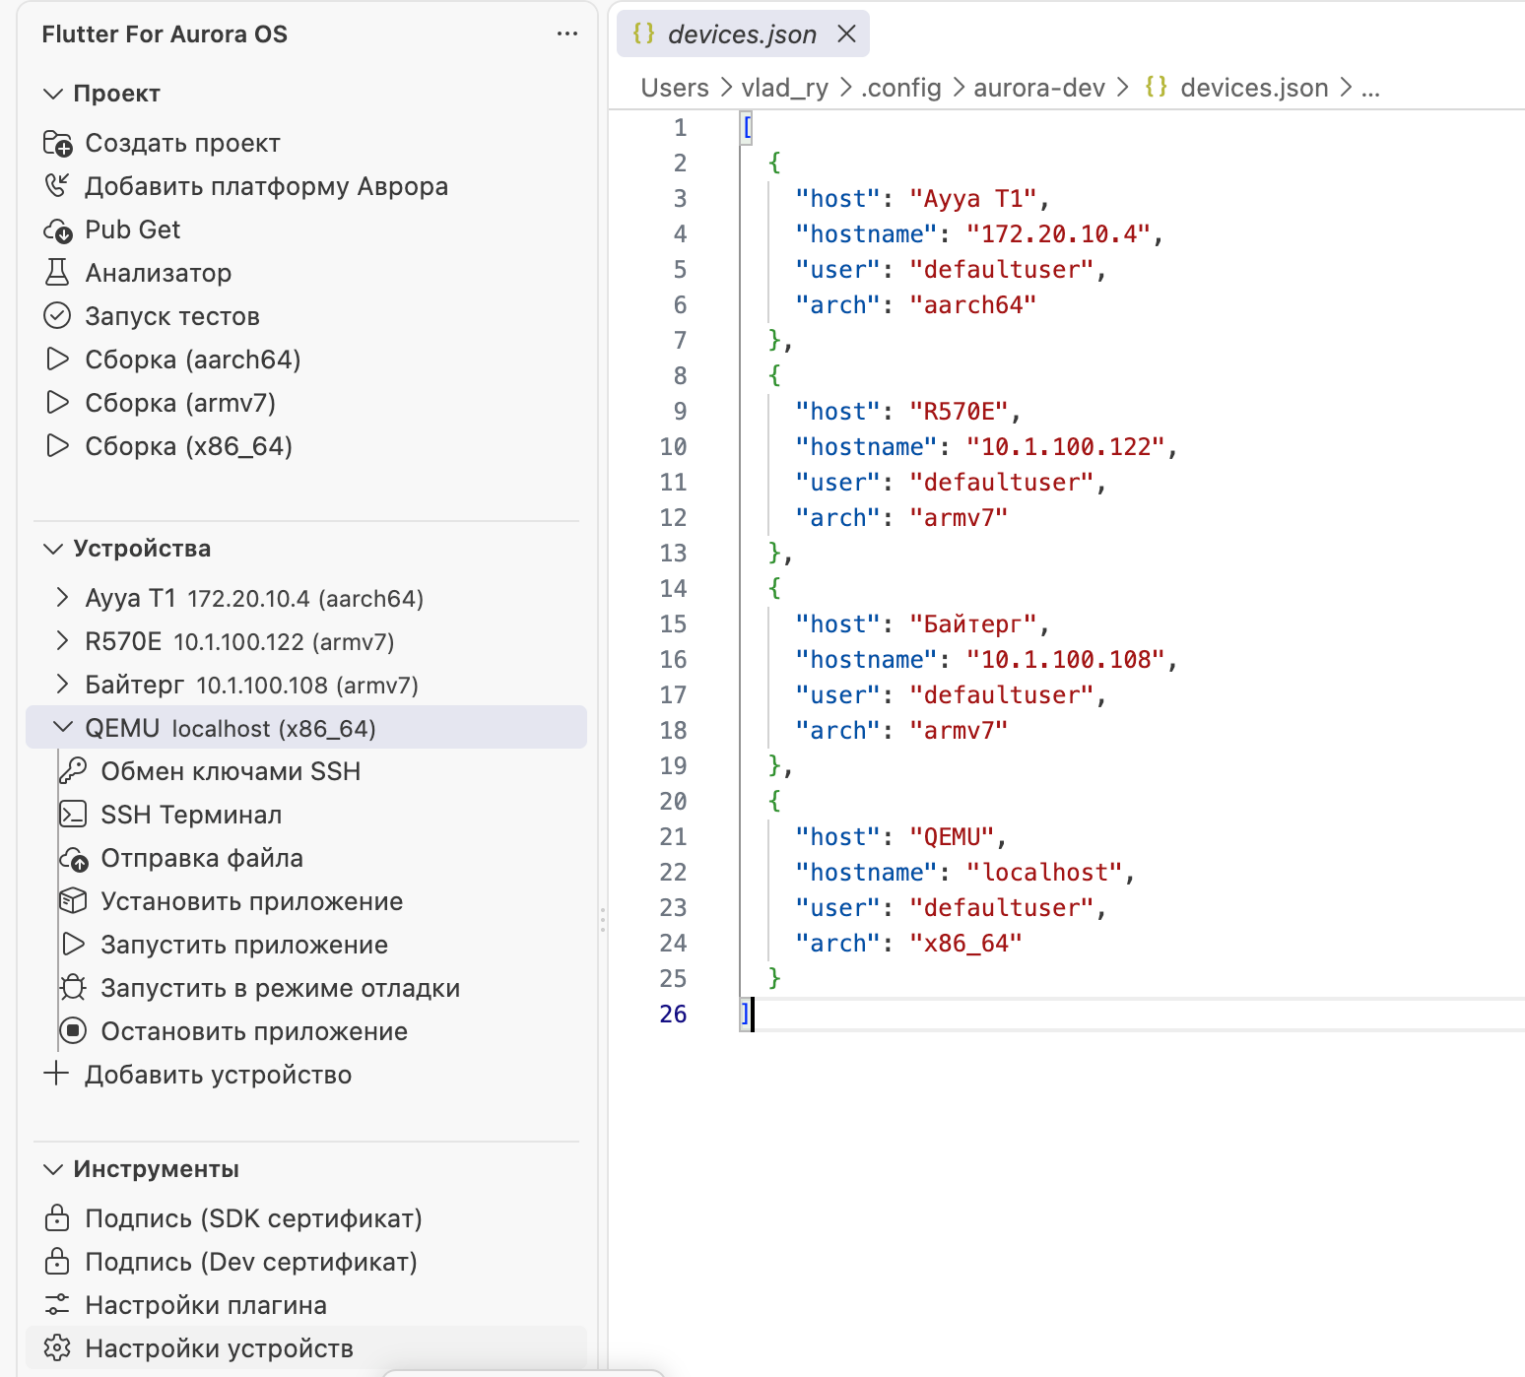Click "R570E" host value on line 9
The image size is (1525, 1377).
(x=959, y=412)
